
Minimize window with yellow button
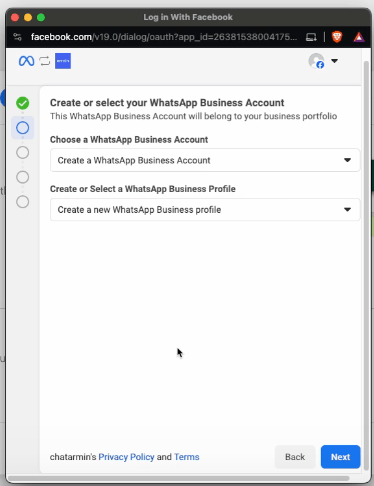pyautogui.click(x=28, y=17)
